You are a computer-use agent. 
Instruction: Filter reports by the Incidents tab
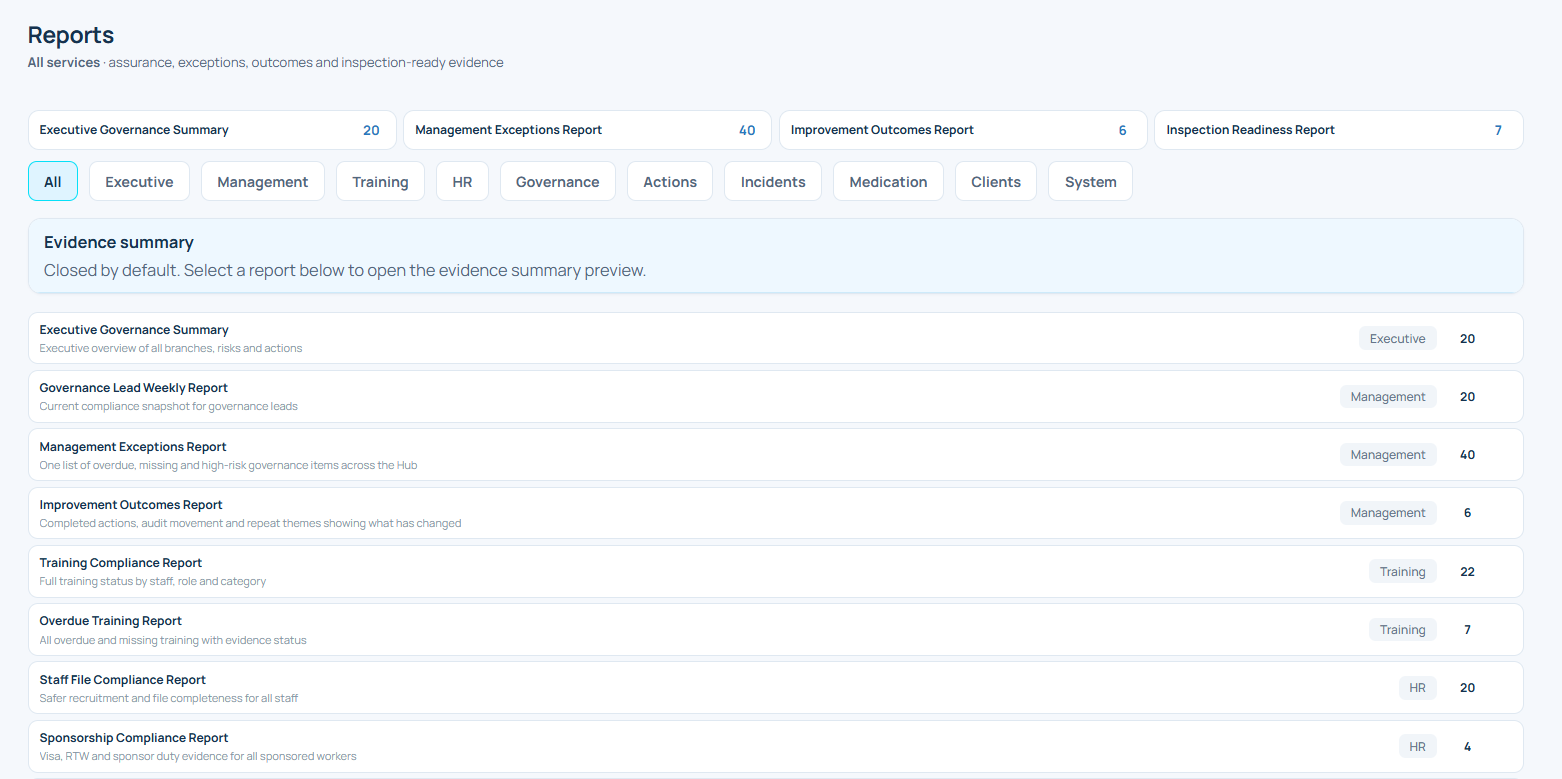coord(773,181)
